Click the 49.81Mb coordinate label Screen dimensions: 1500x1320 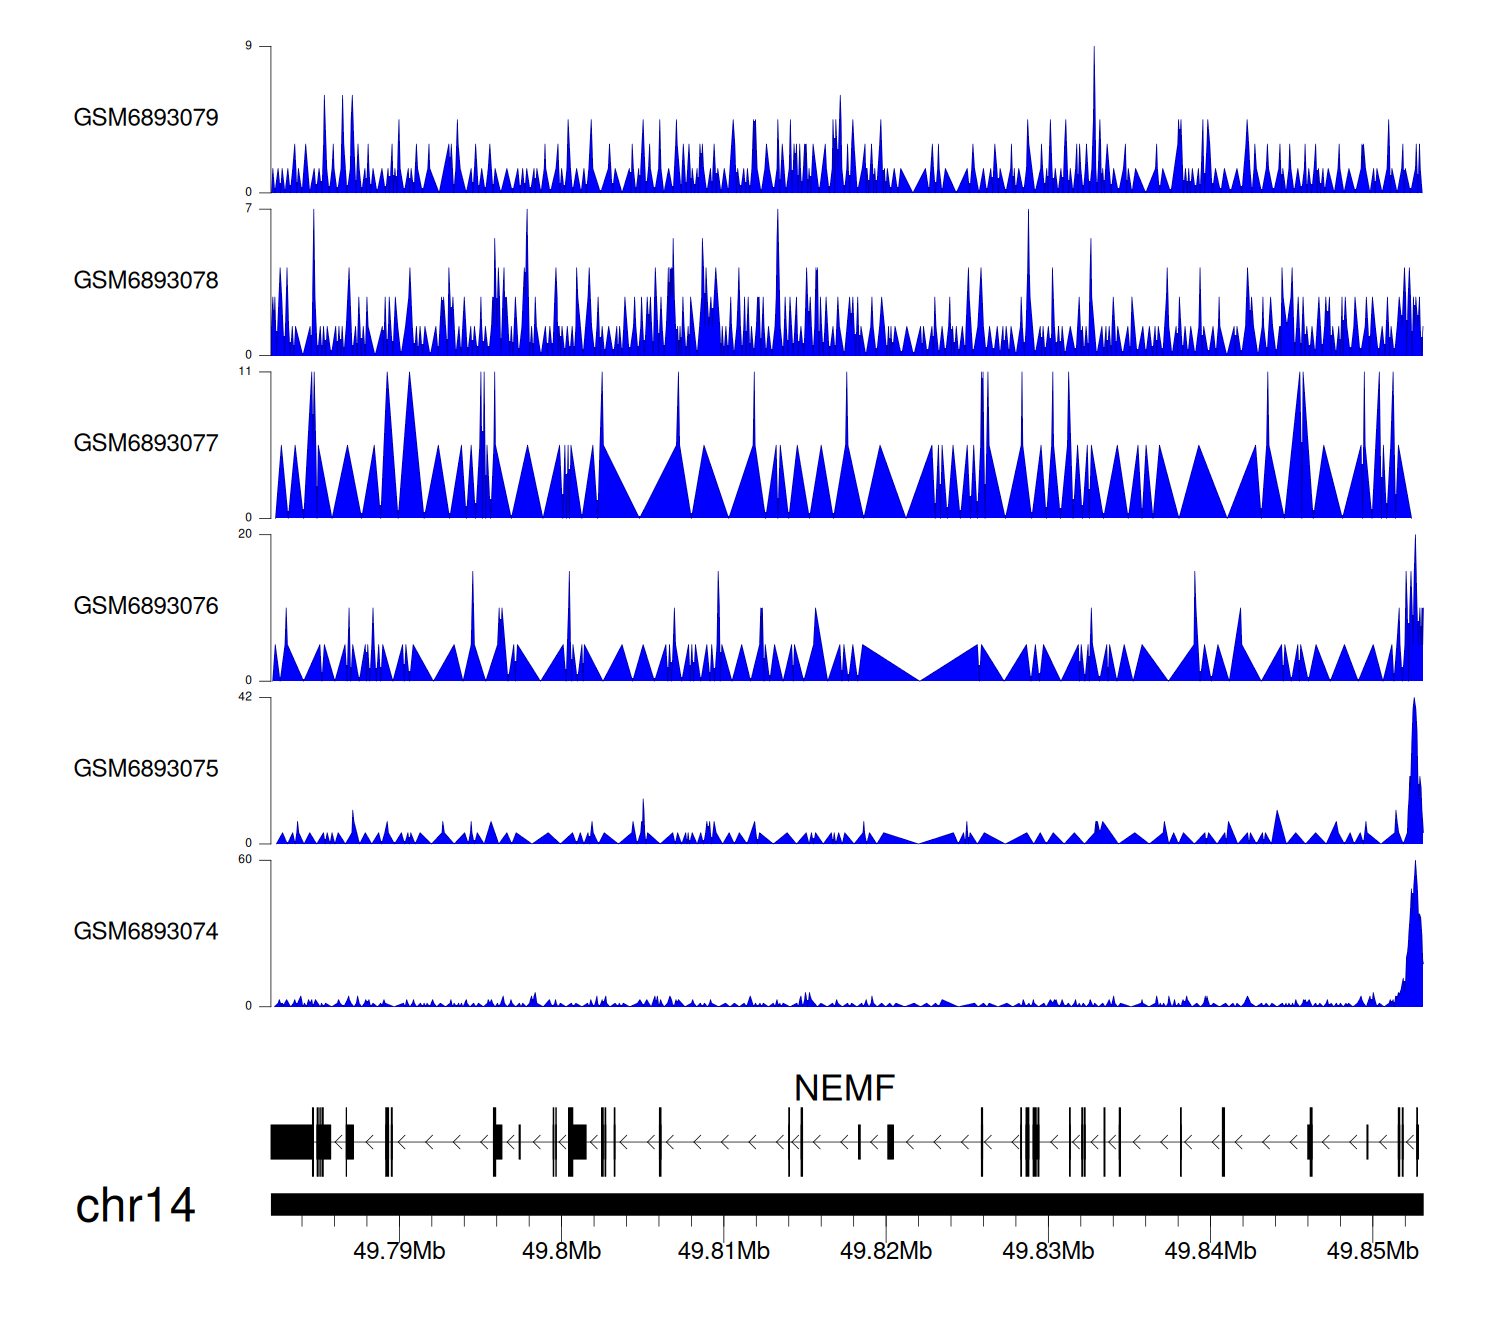coord(723,1251)
